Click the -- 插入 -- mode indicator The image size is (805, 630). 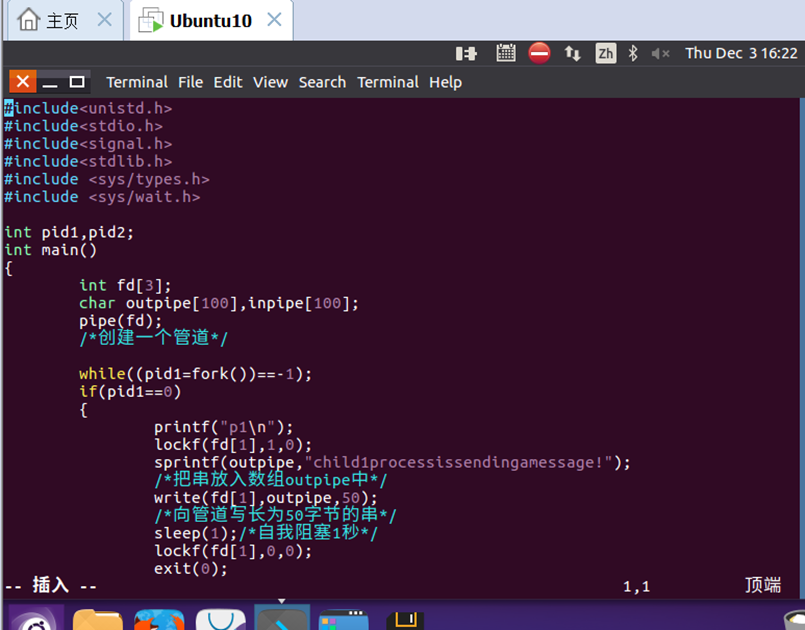point(50,585)
